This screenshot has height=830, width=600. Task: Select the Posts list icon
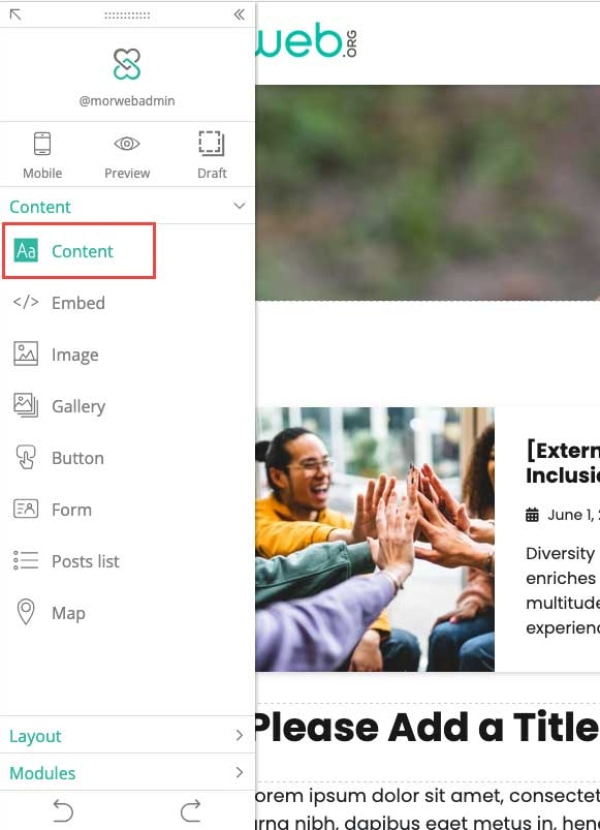point(26,561)
